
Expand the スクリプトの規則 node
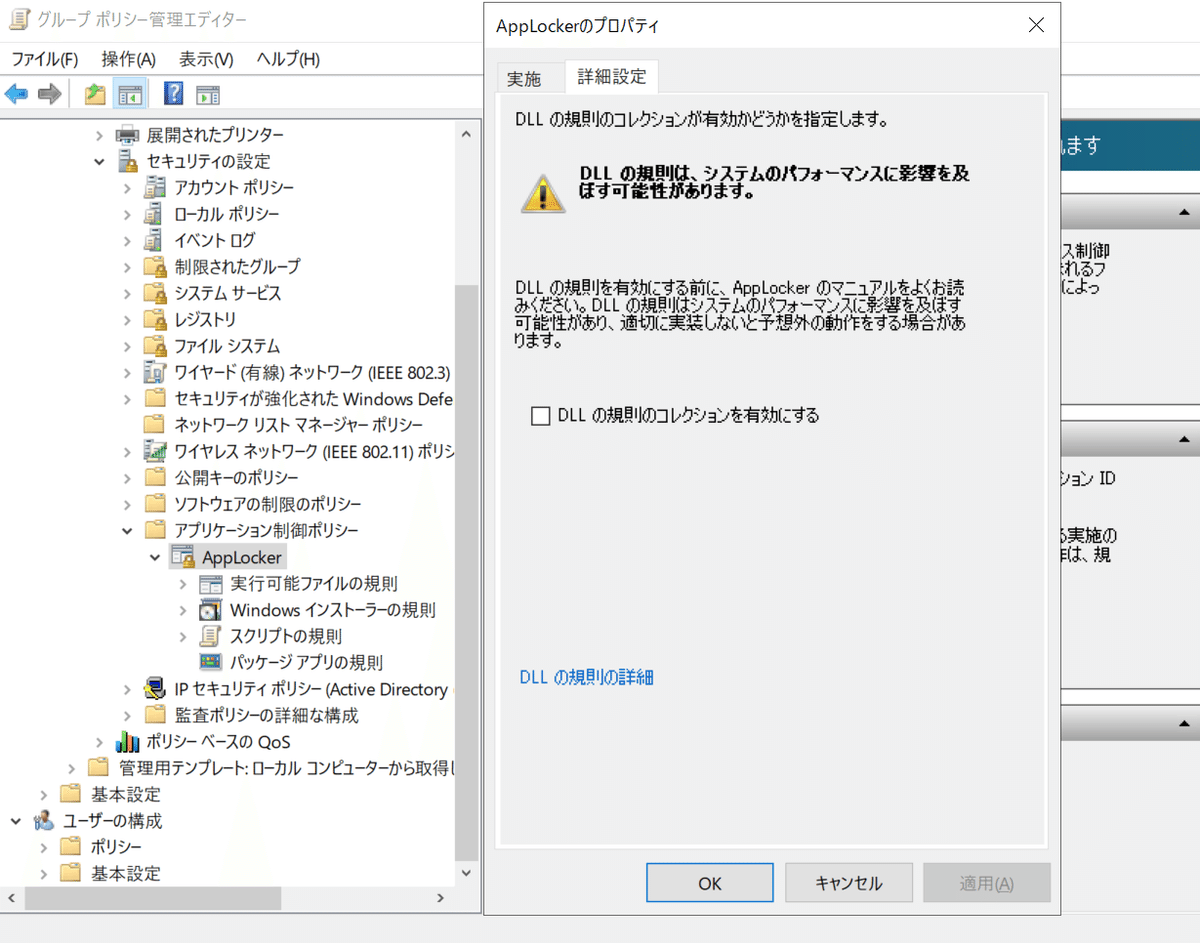pyautogui.click(x=182, y=636)
